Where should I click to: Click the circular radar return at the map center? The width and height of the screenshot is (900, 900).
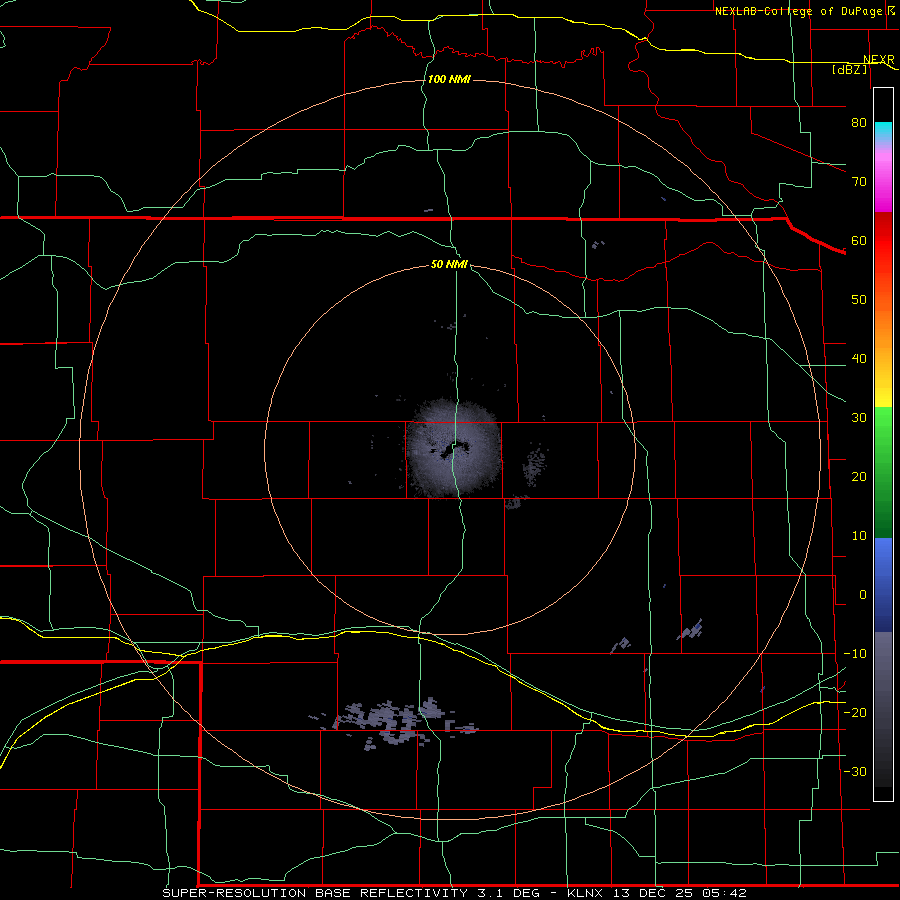(x=453, y=448)
